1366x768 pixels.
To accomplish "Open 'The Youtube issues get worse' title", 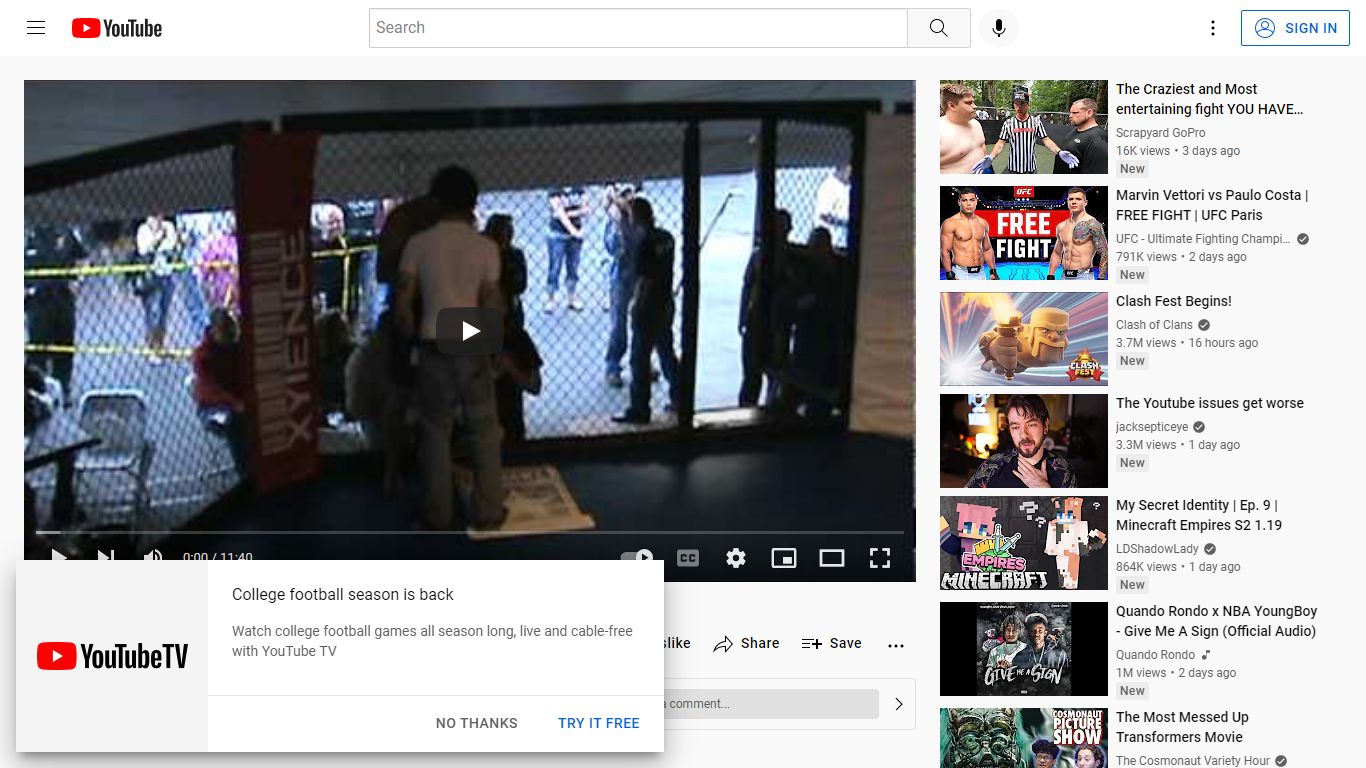I will [x=1210, y=403].
